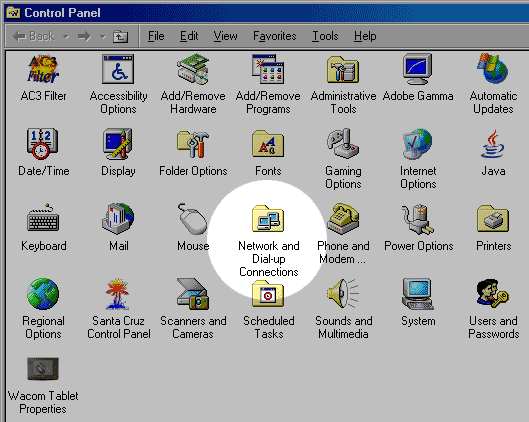This screenshot has width=529, height=422.
Task: Open the AC3 Filter applet
Action: click(x=44, y=69)
